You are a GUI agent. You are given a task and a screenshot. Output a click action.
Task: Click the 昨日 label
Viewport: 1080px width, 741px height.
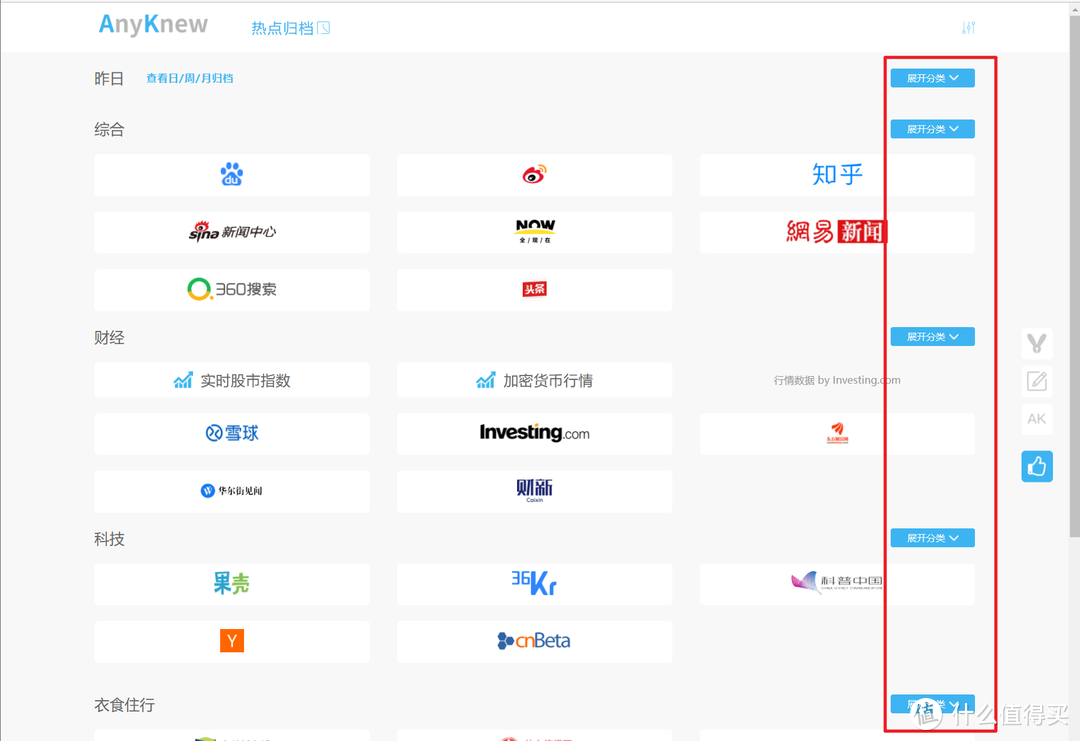(110, 79)
